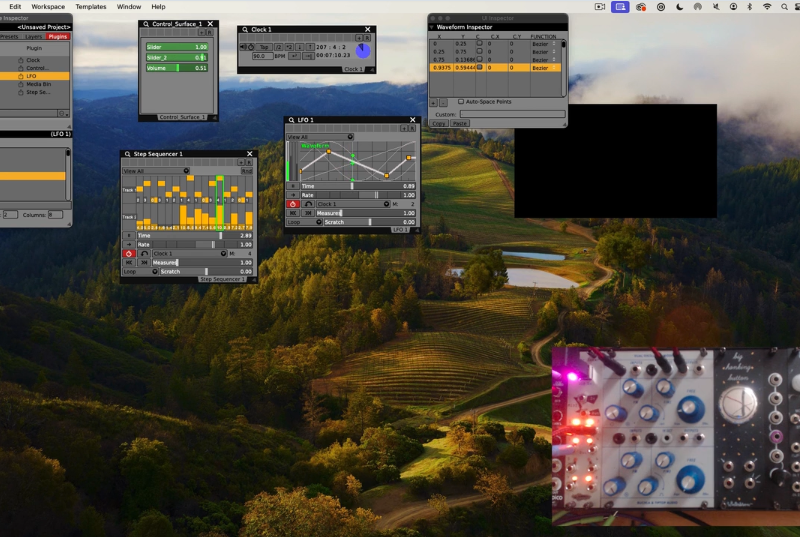Switch to the Layers tab

click(x=34, y=36)
